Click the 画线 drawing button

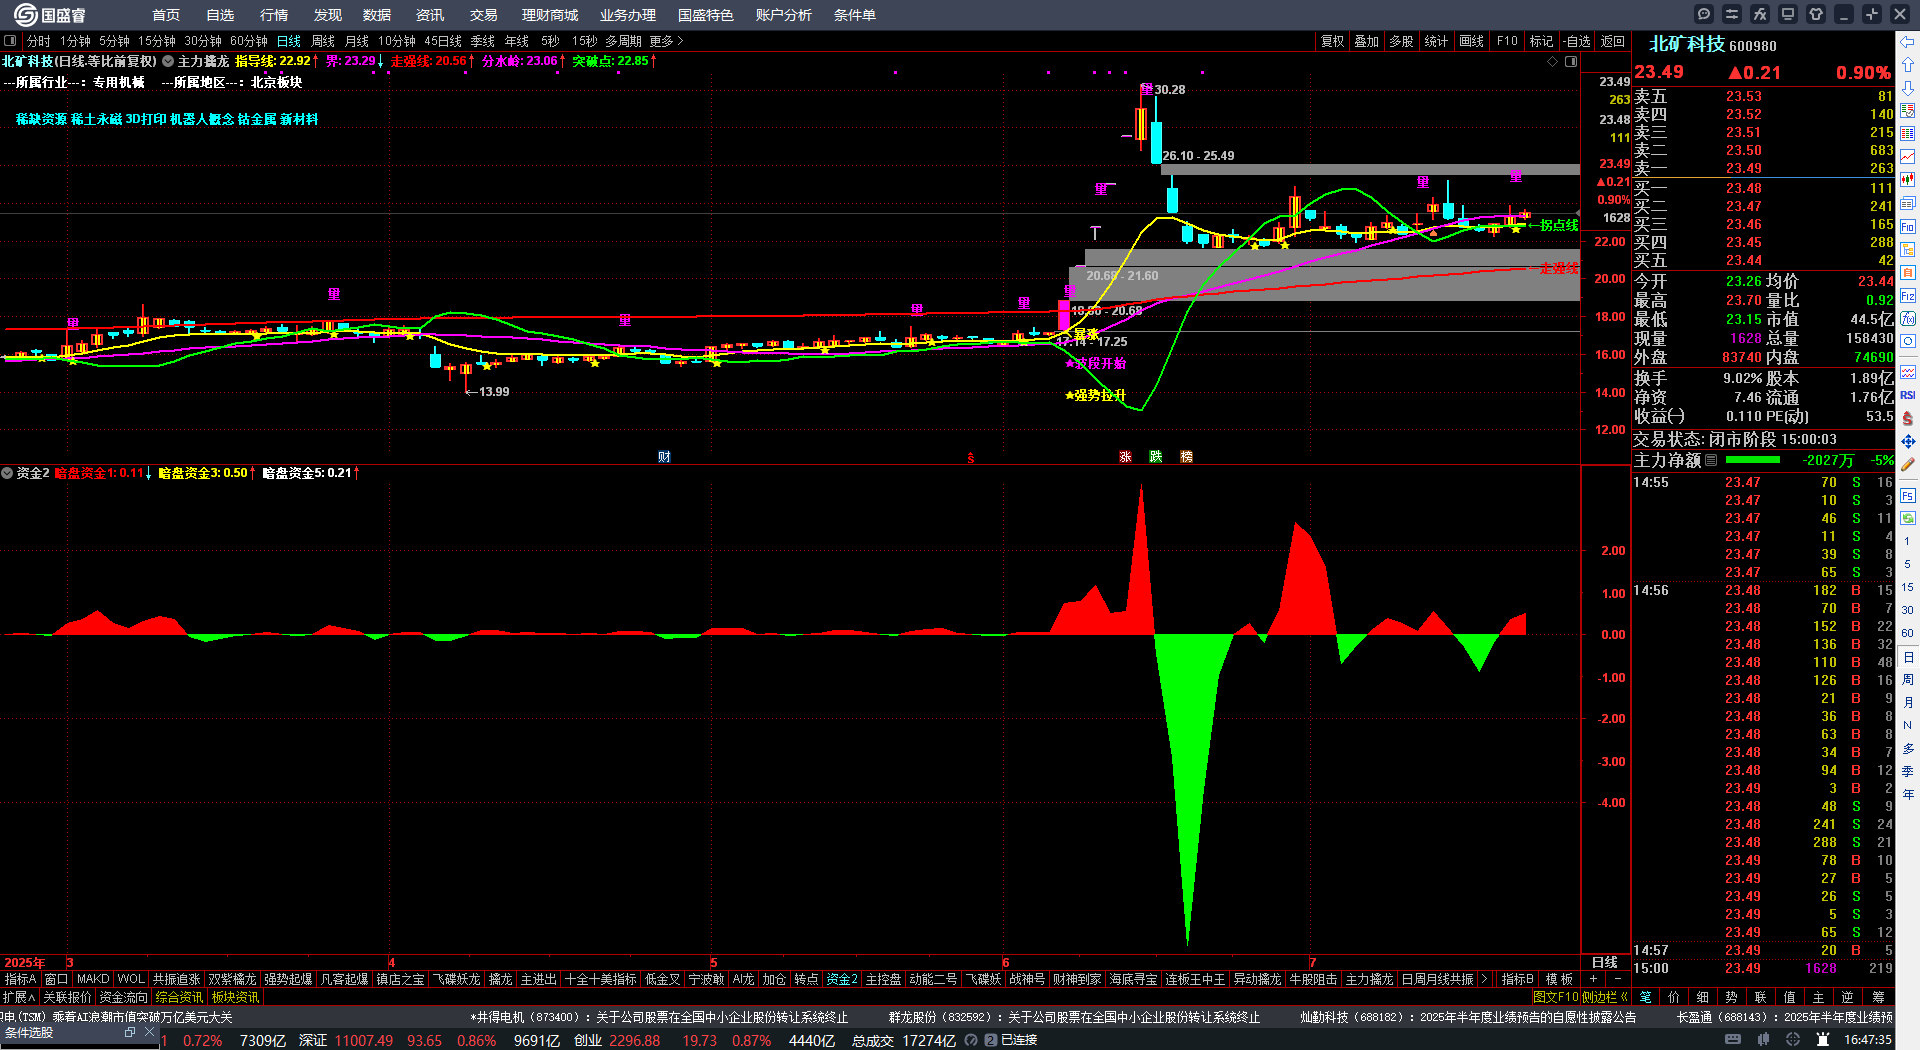[1472, 41]
